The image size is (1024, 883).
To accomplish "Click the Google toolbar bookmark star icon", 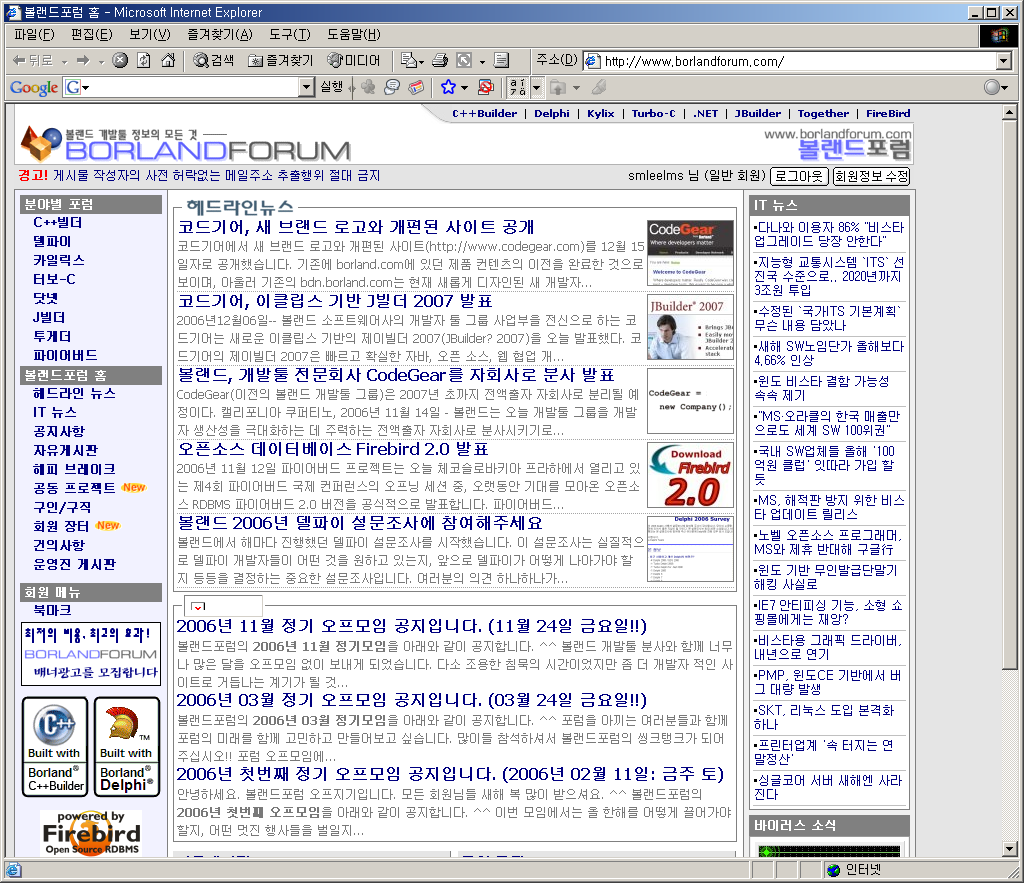I will pos(449,88).
